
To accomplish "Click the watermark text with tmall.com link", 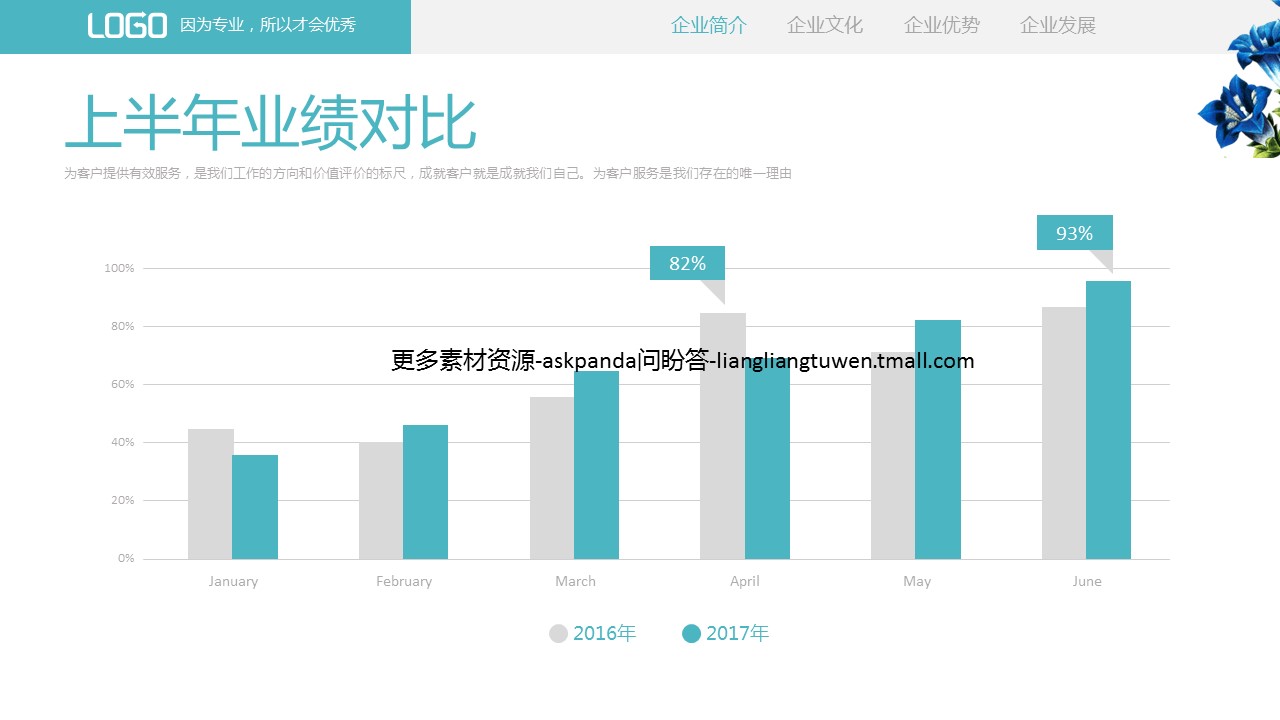I will [682, 361].
